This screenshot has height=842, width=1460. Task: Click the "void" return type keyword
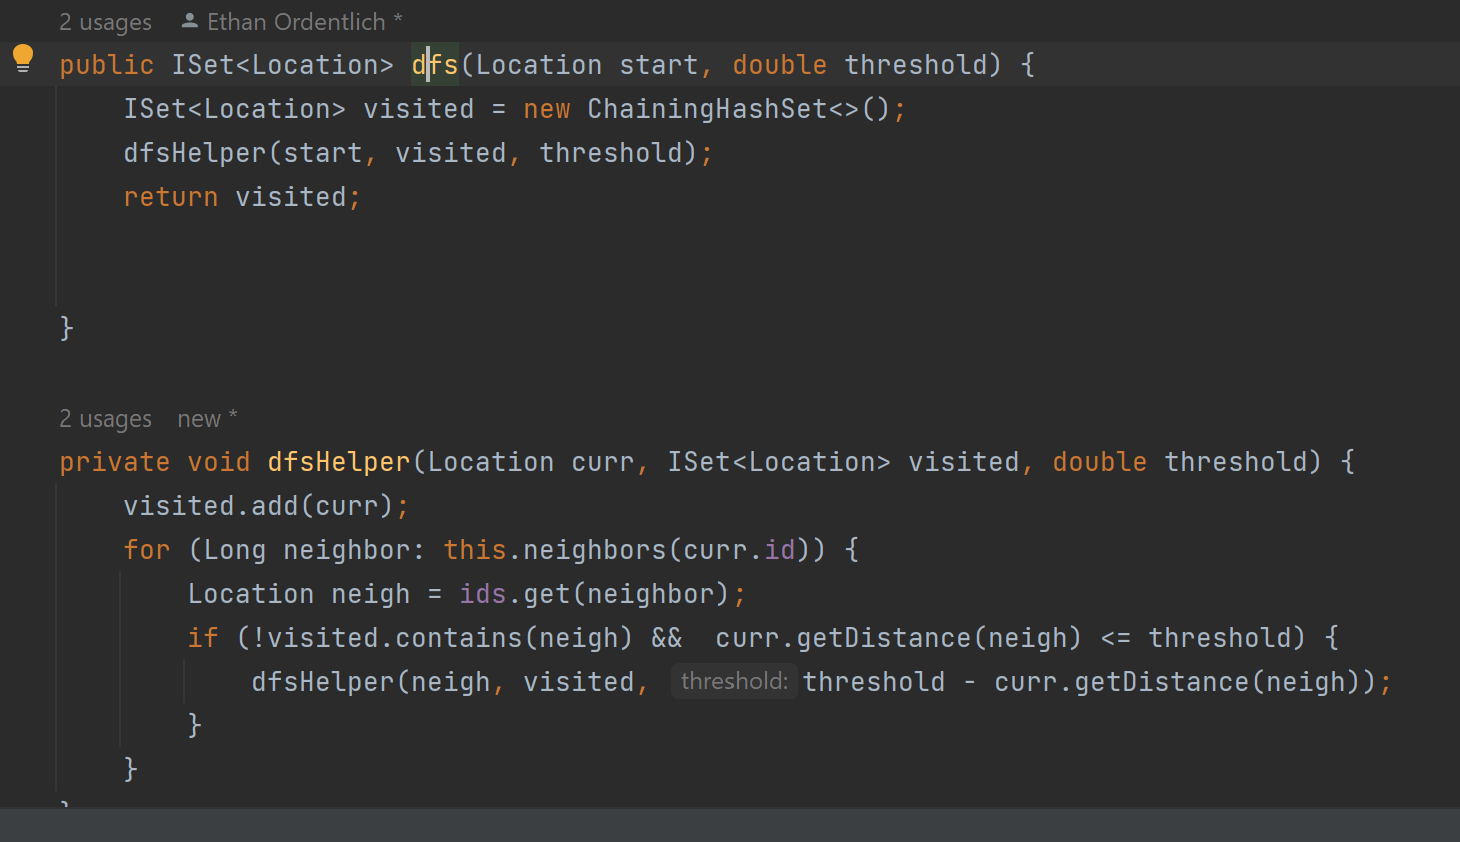pyautogui.click(x=219, y=462)
